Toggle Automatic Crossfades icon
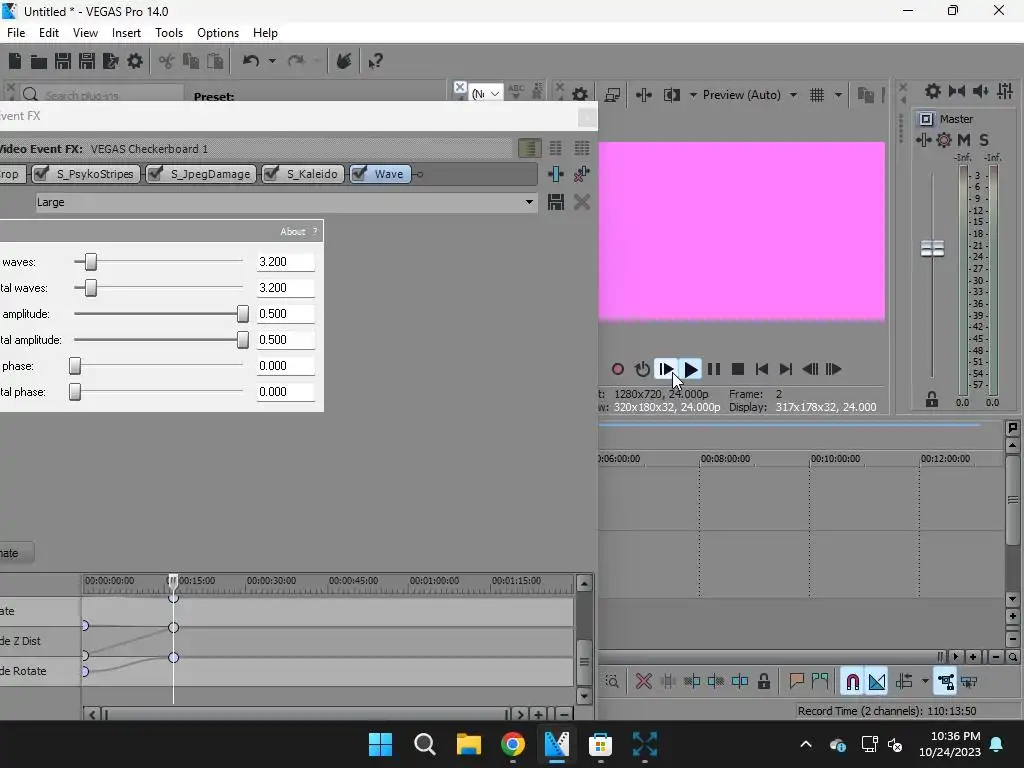The height and width of the screenshot is (768, 1024). pos(876,682)
